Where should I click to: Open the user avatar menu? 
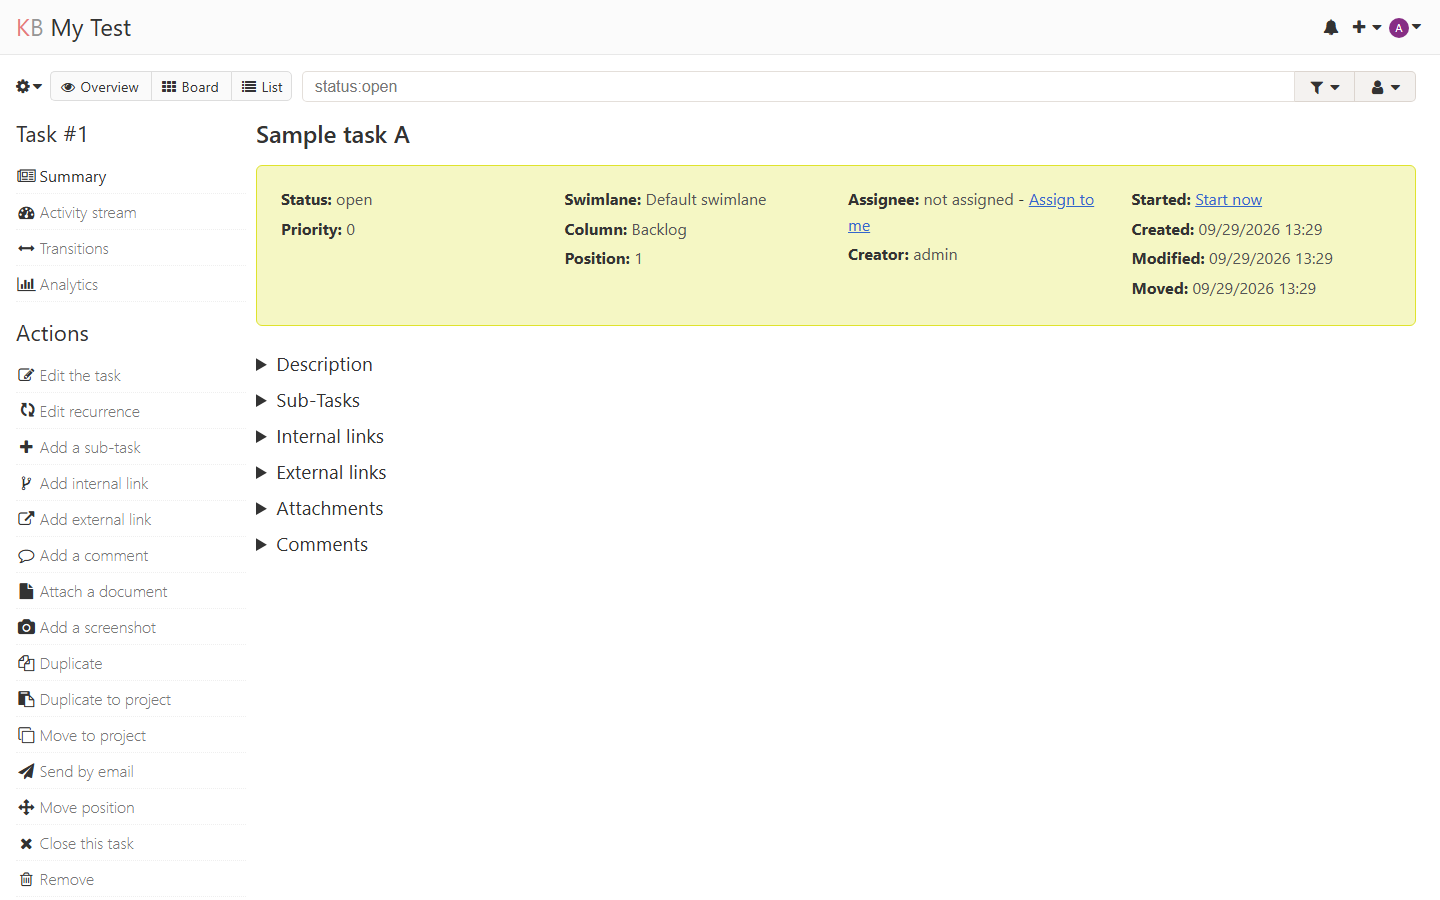1405,28
